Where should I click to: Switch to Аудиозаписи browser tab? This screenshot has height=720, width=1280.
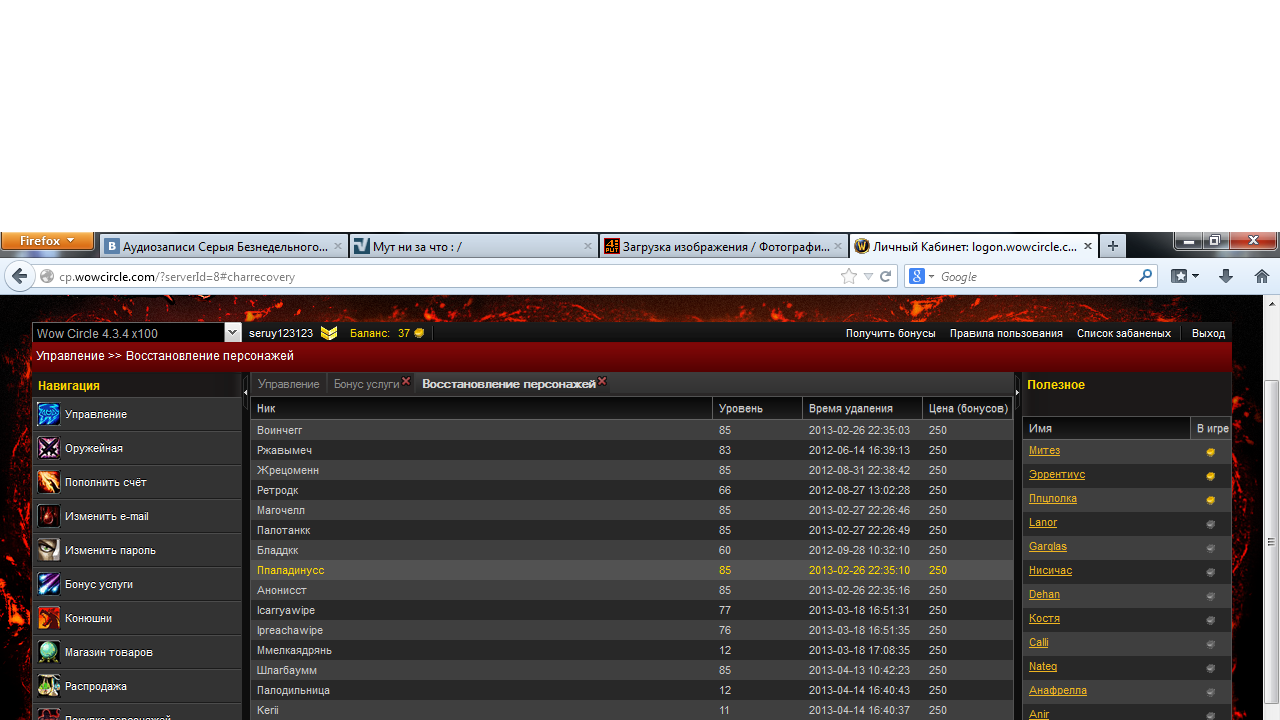224,246
